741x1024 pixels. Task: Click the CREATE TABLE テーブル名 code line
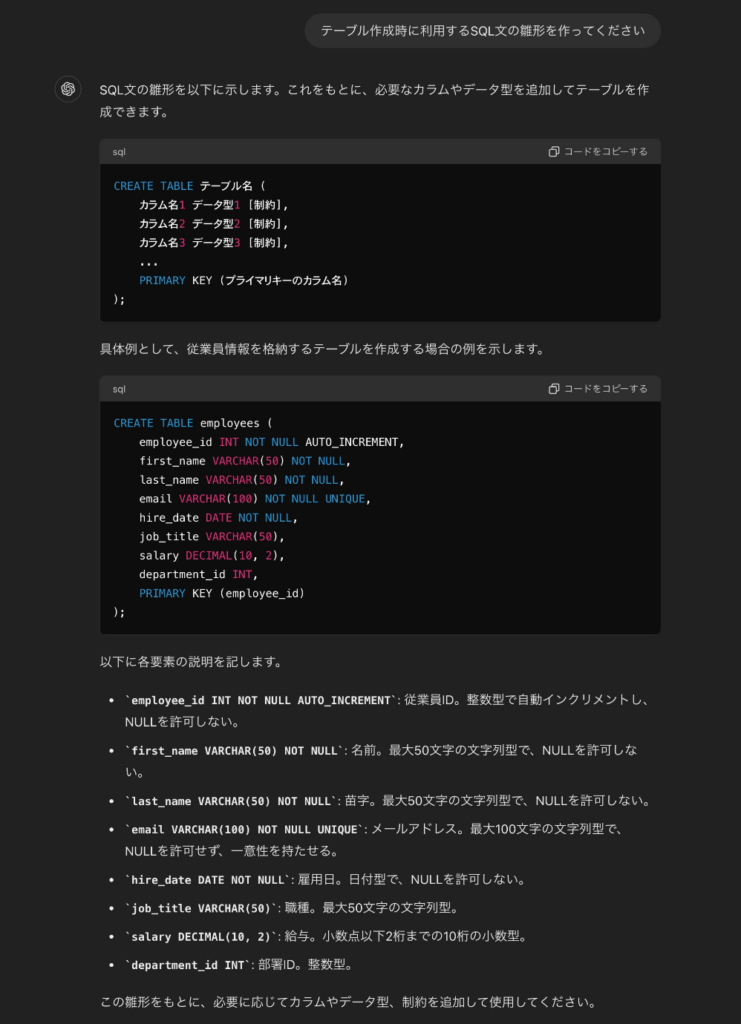click(x=190, y=186)
